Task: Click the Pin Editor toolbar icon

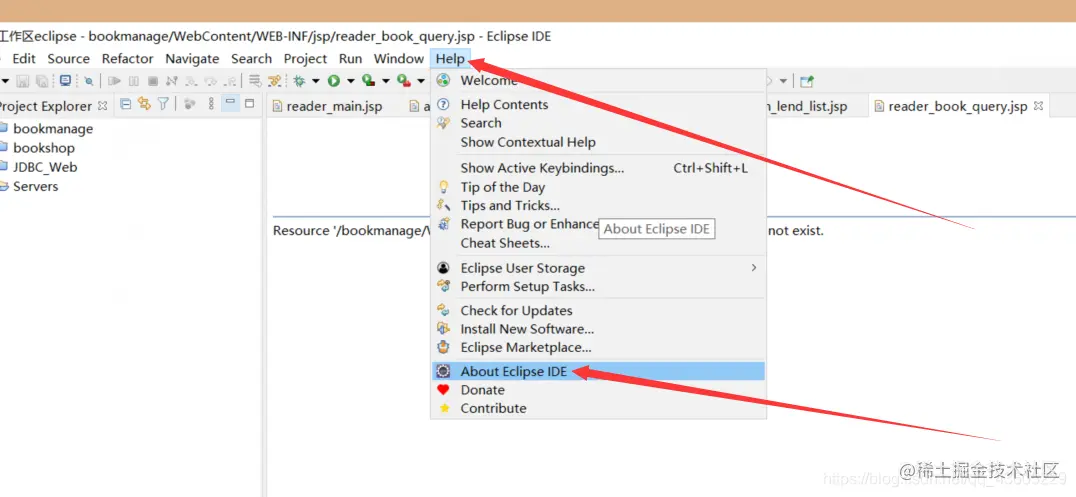Action: point(807,81)
